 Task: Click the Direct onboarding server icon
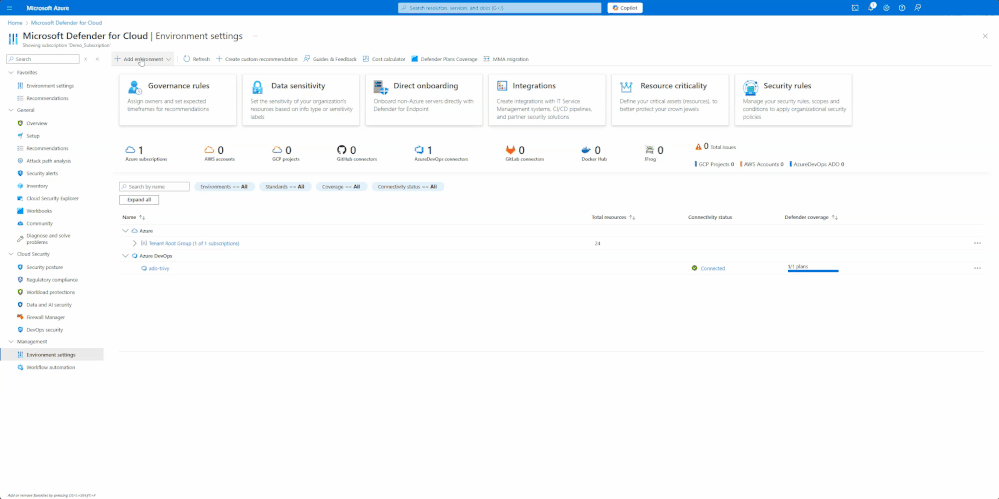(381, 87)
